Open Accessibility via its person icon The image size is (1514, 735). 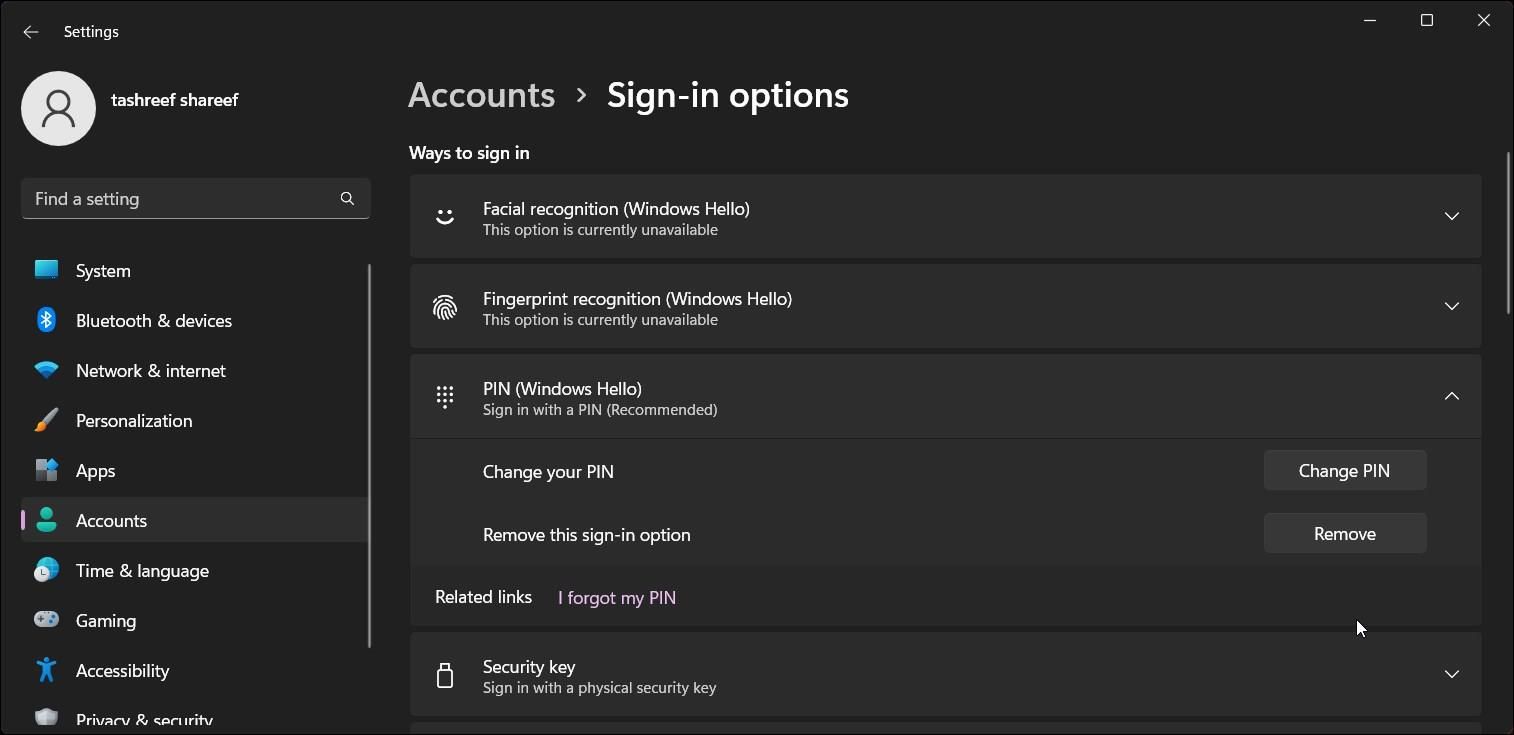[x=46, y=670]
